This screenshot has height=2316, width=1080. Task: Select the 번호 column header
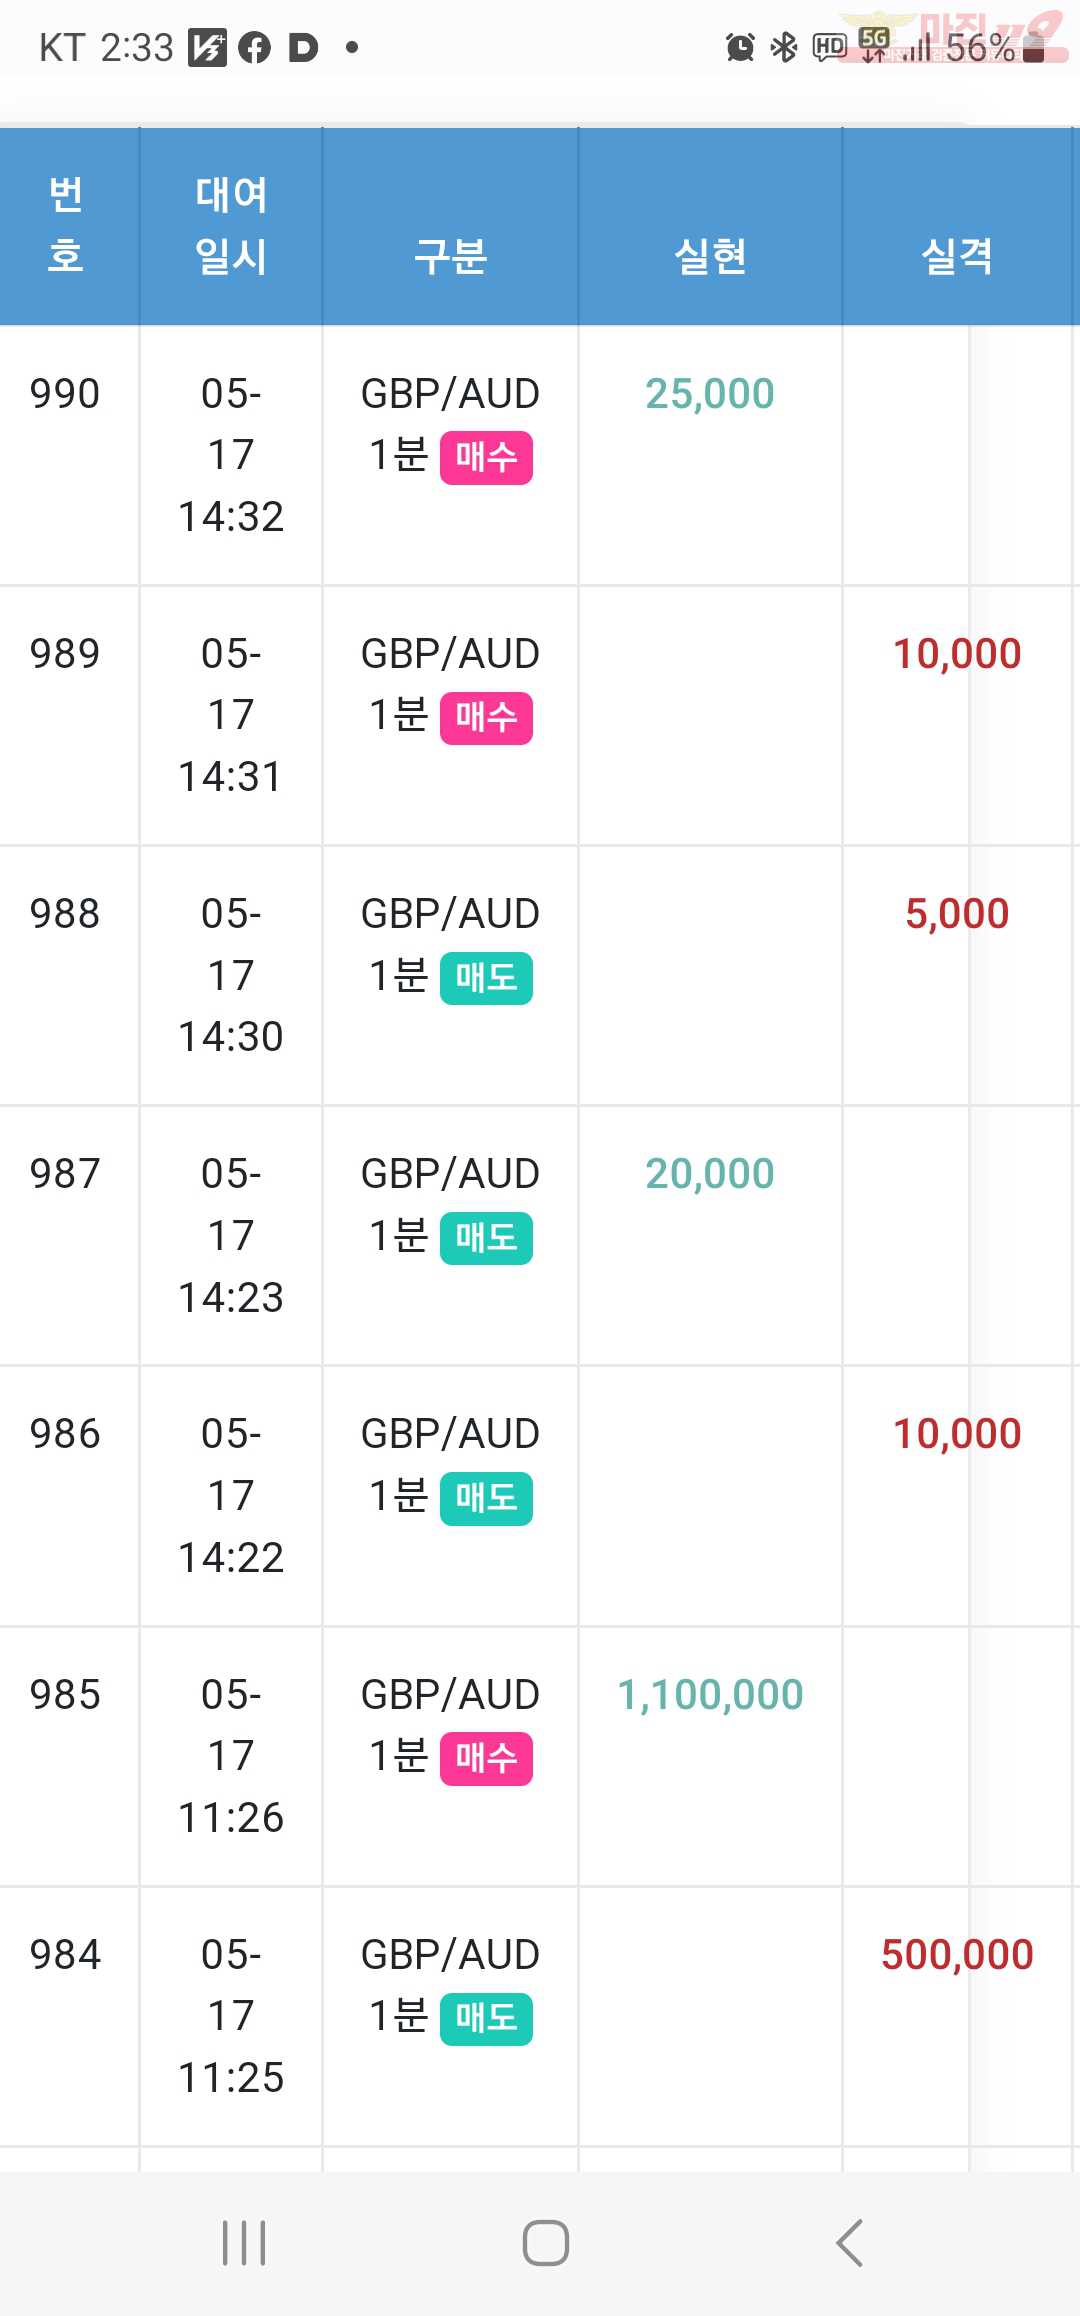66,225
